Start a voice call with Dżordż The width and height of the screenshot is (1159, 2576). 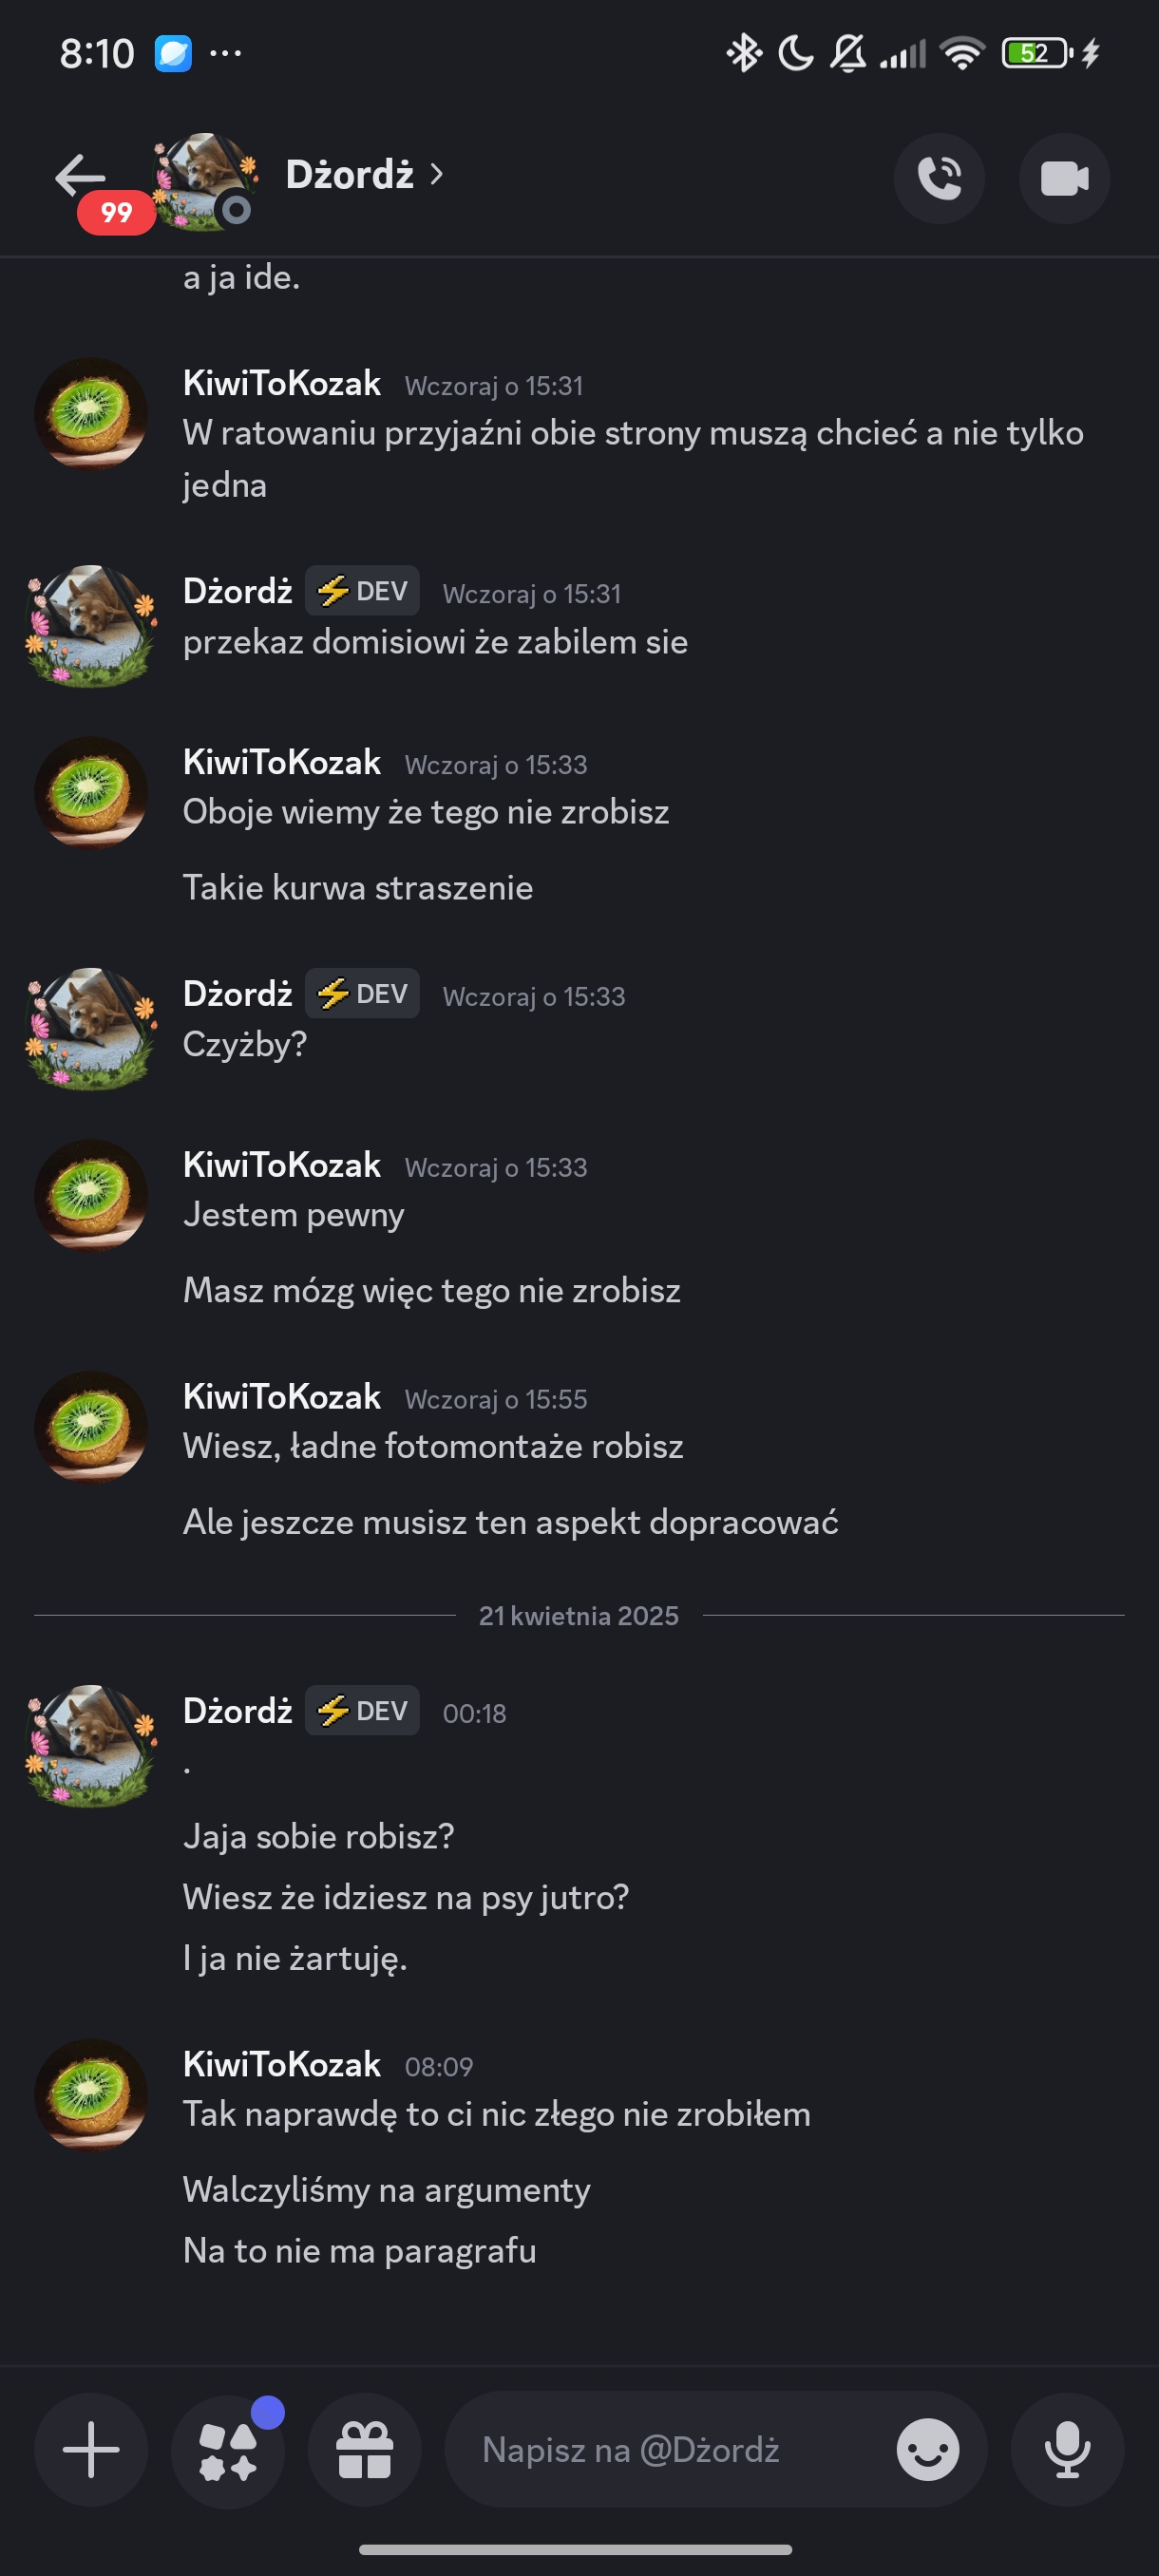pos(939,178)
